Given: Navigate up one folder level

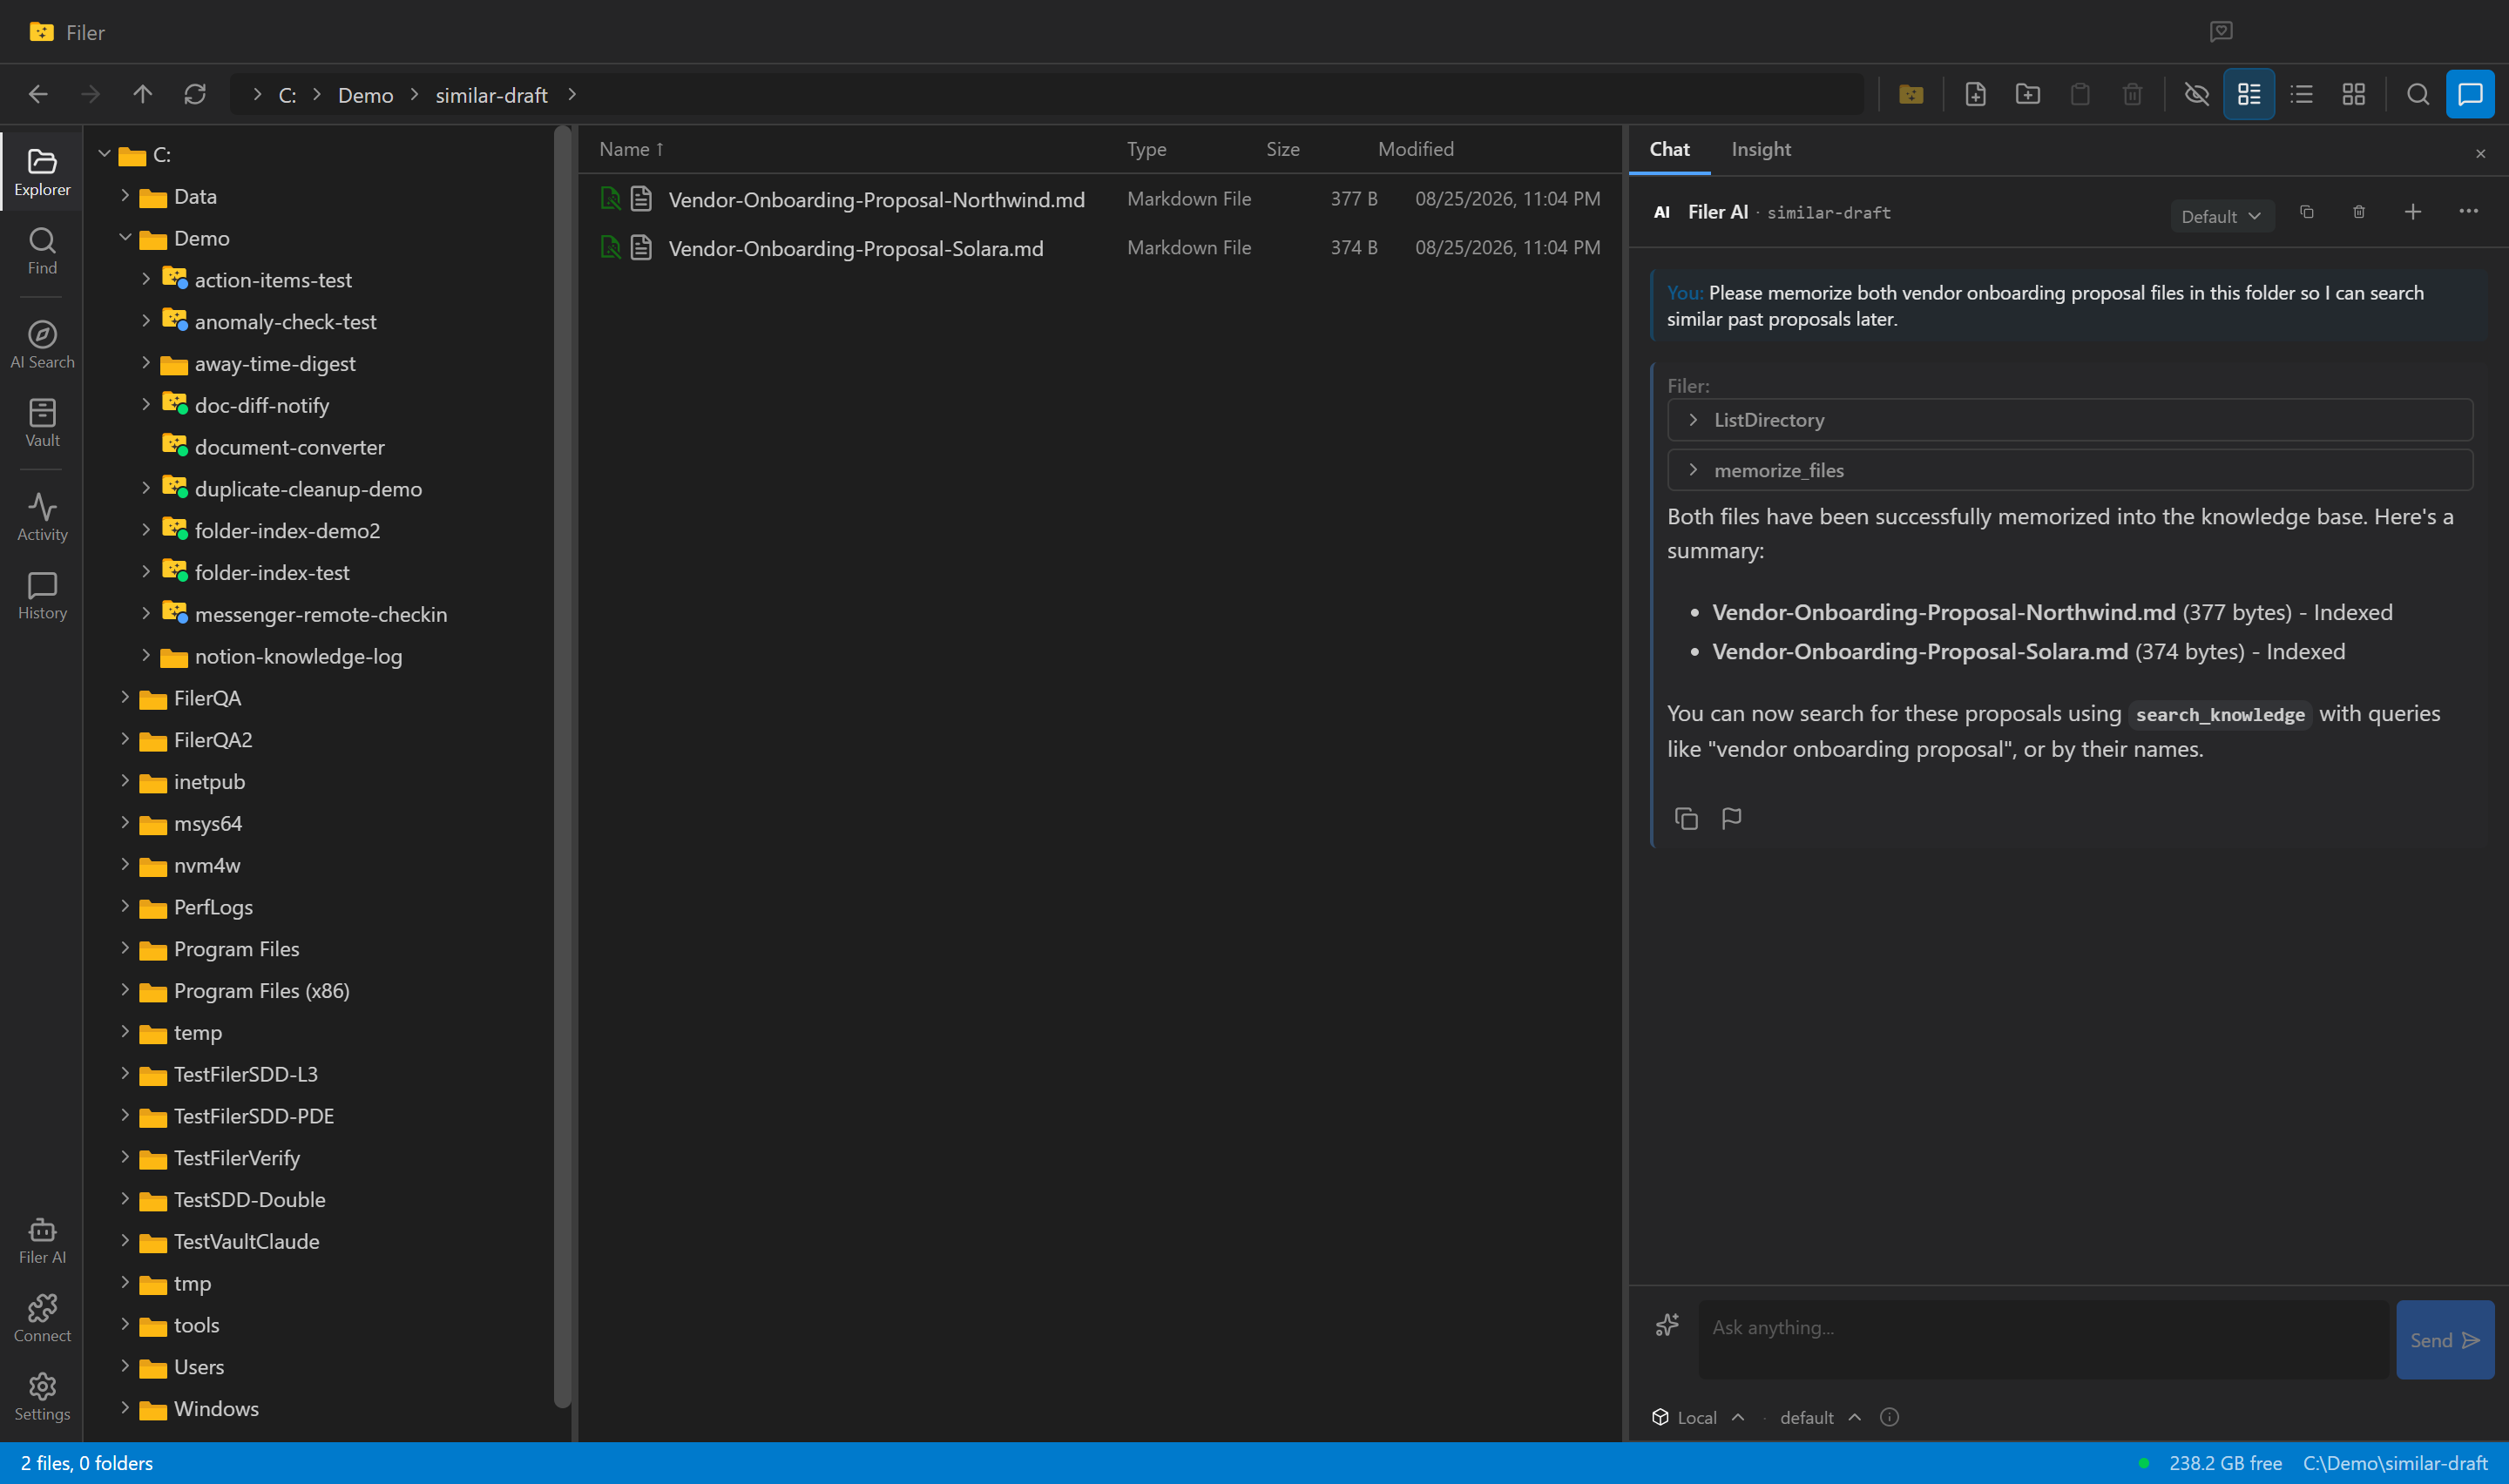Looking at the screenshot, I should point(142,94).
